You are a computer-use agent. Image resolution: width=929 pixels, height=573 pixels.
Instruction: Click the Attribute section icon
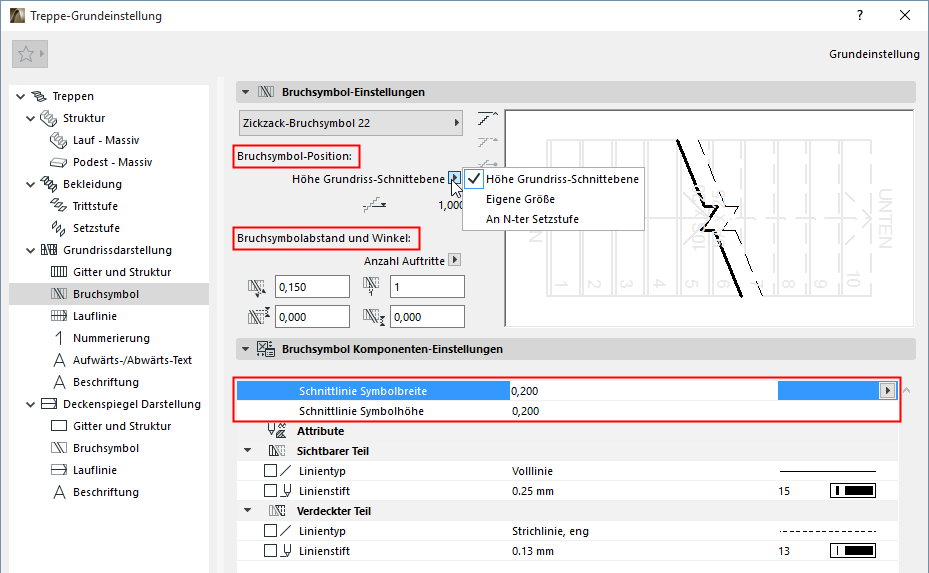[277, 431]
